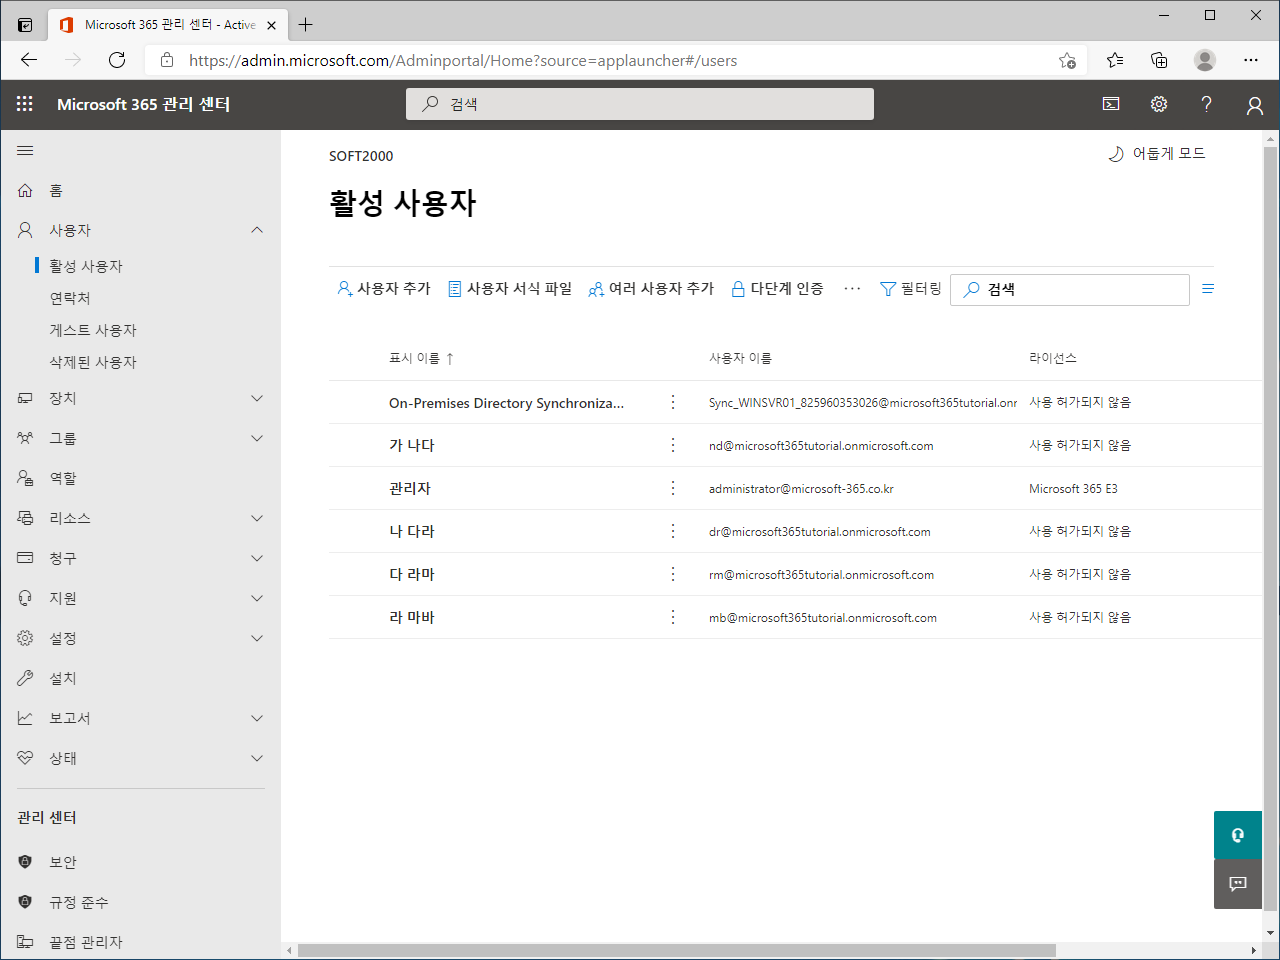This screenshot has width=1280, height=960.
Task: Open more options for 라 마바 row
Action: pos(673,617)
